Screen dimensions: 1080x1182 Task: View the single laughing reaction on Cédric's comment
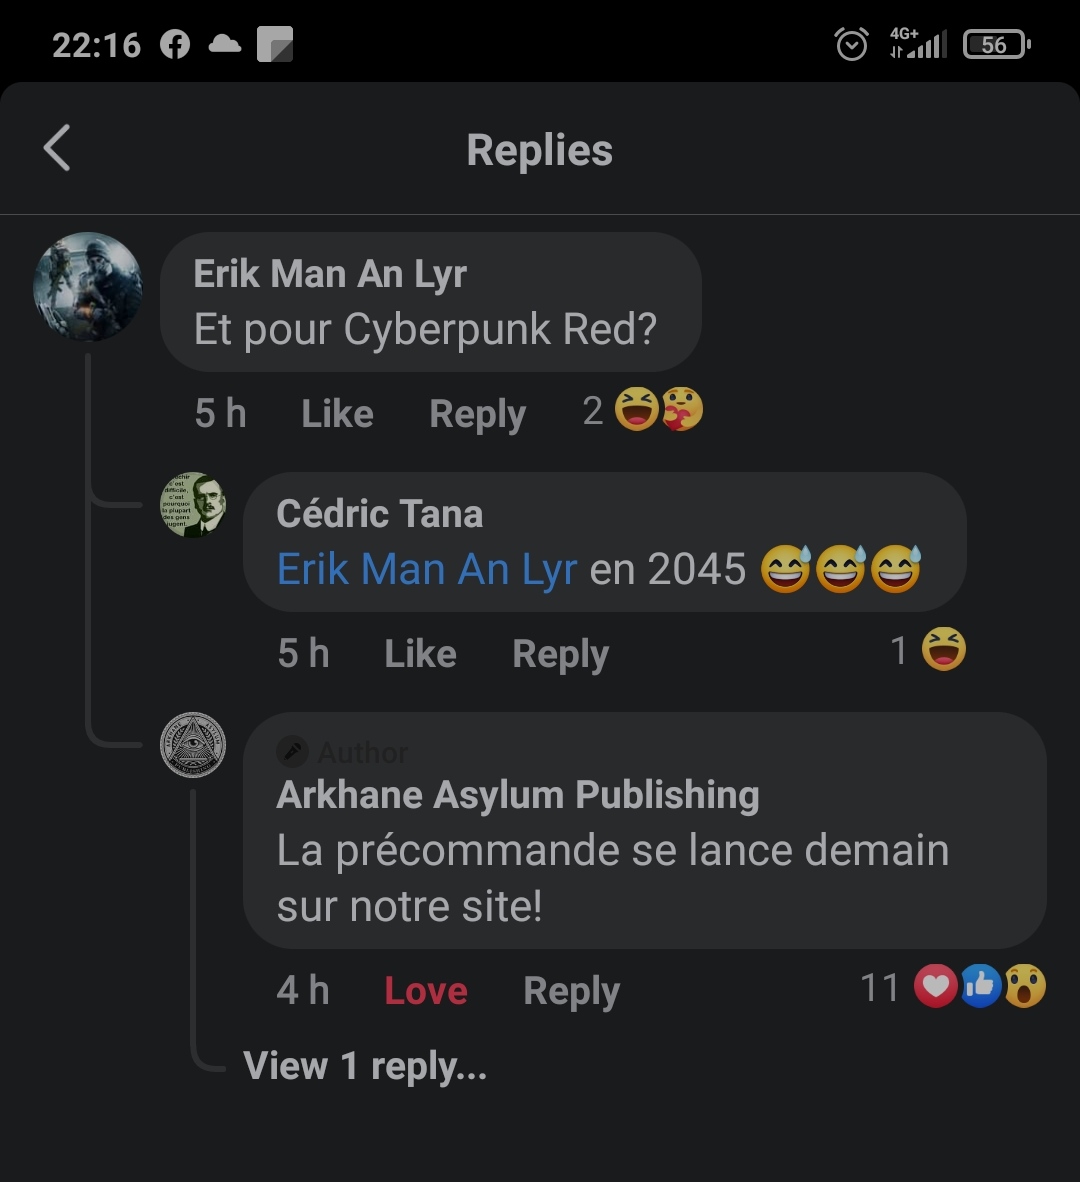(x=928, y=649)
